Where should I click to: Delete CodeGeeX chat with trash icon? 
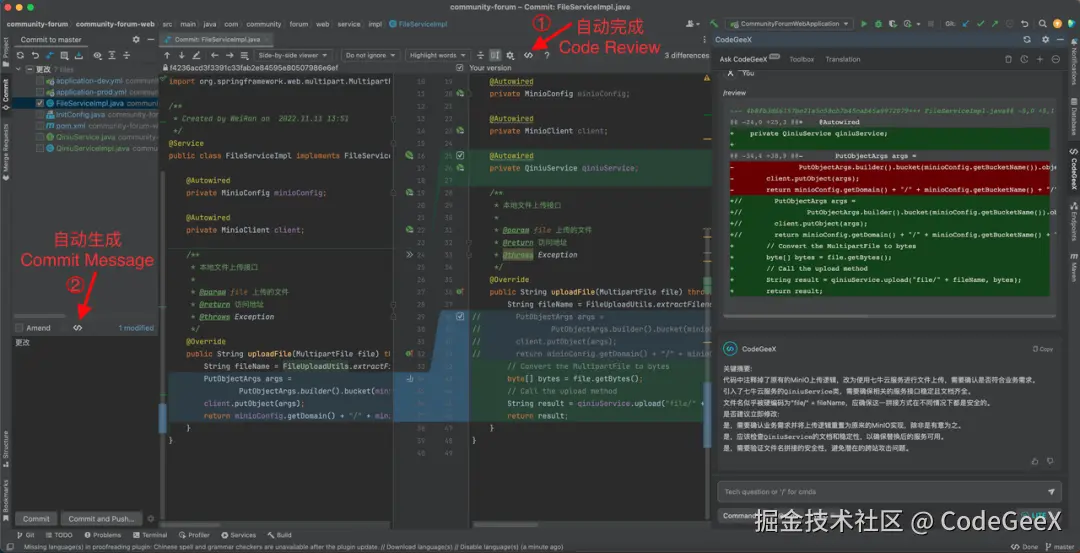coord(1008,59)
